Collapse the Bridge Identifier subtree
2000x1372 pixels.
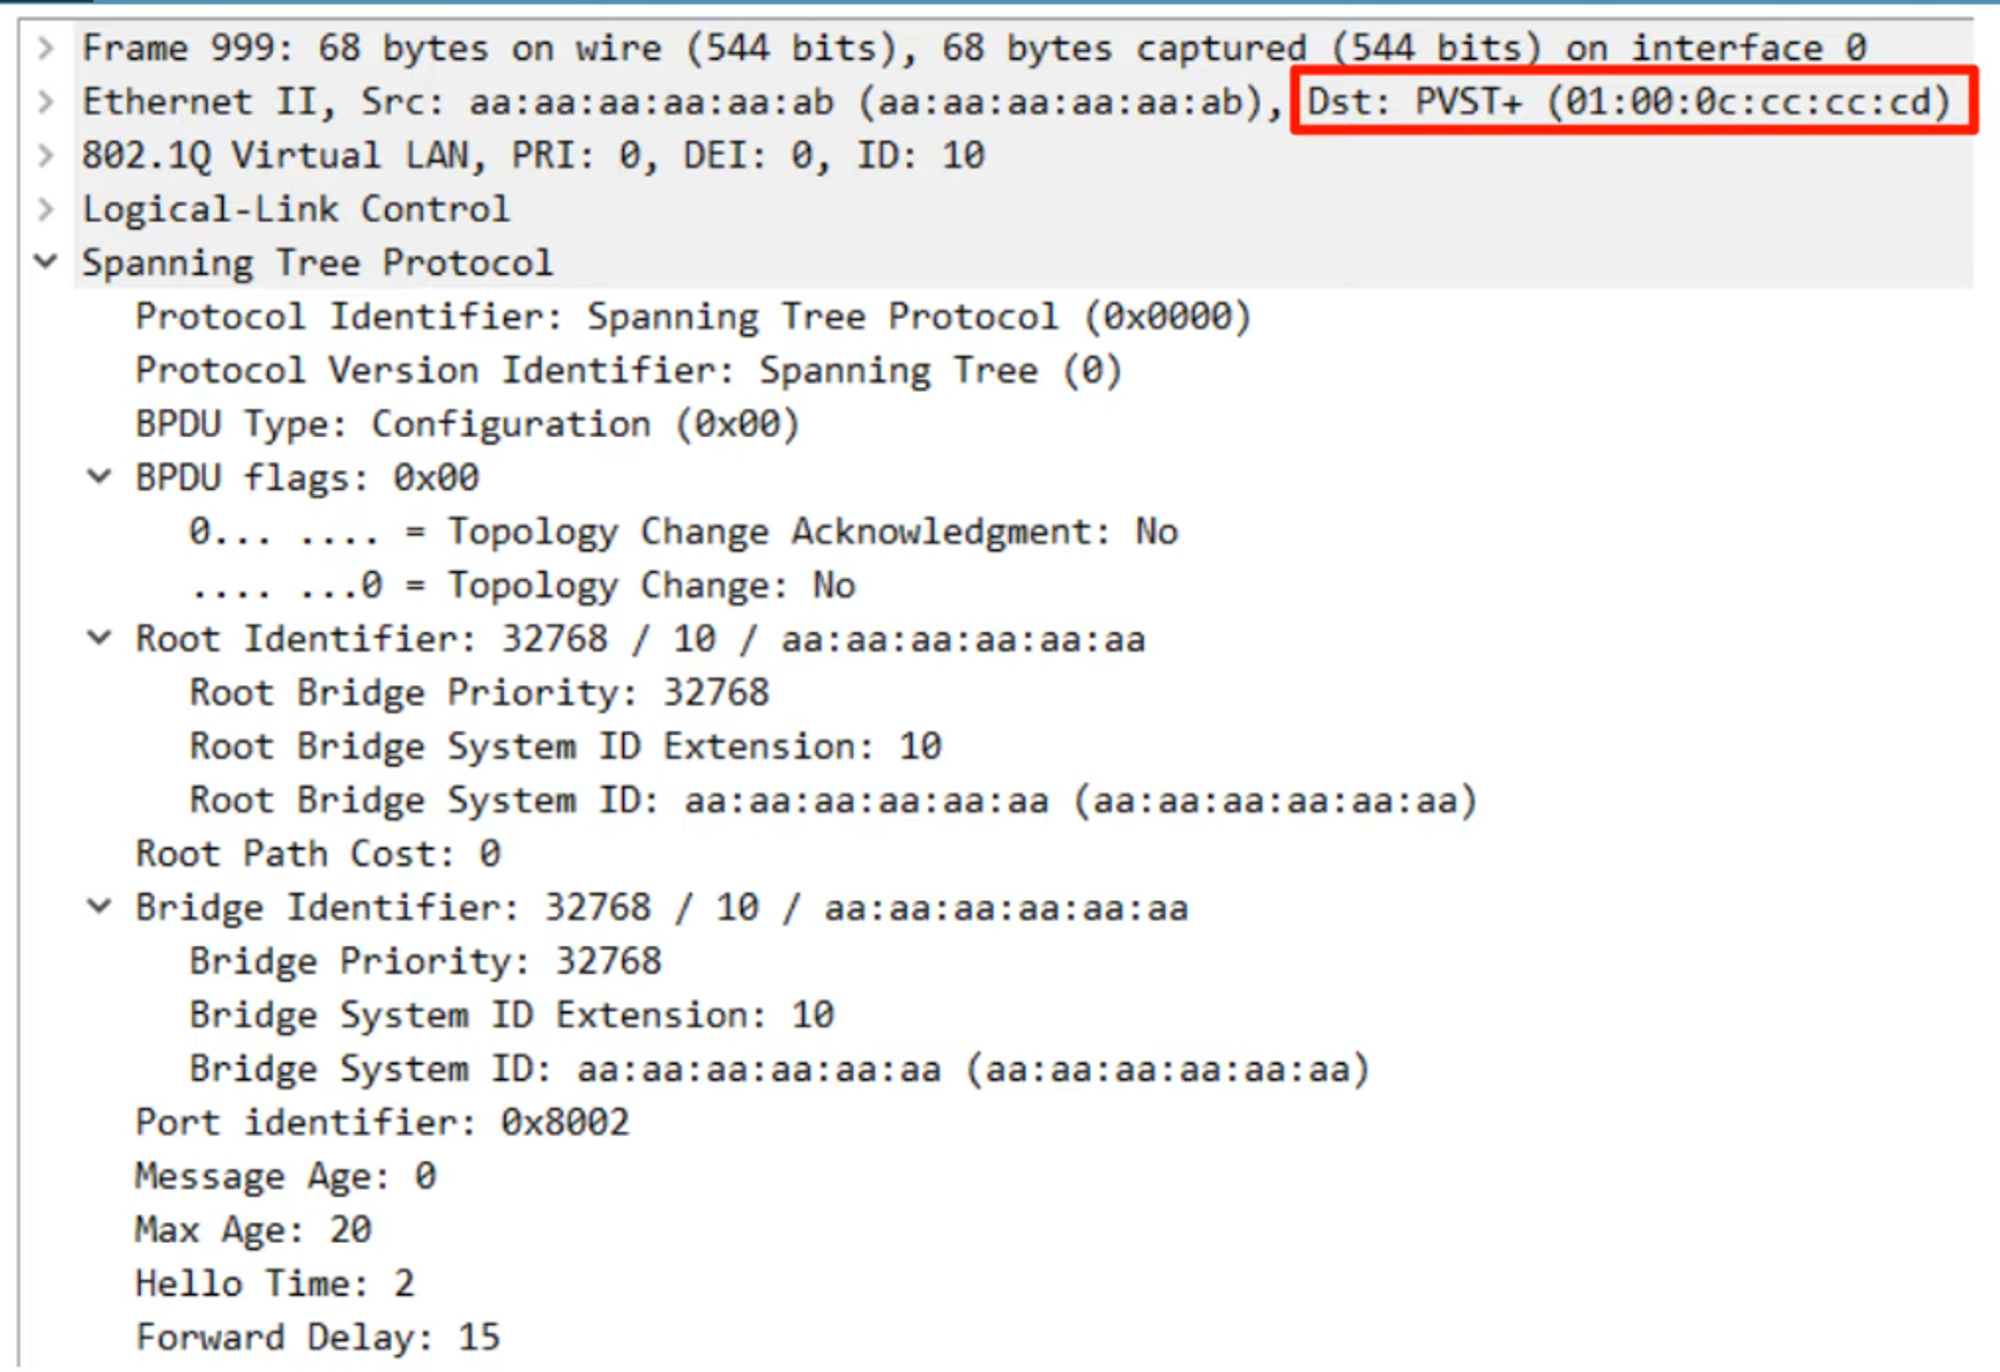point(99,907)
